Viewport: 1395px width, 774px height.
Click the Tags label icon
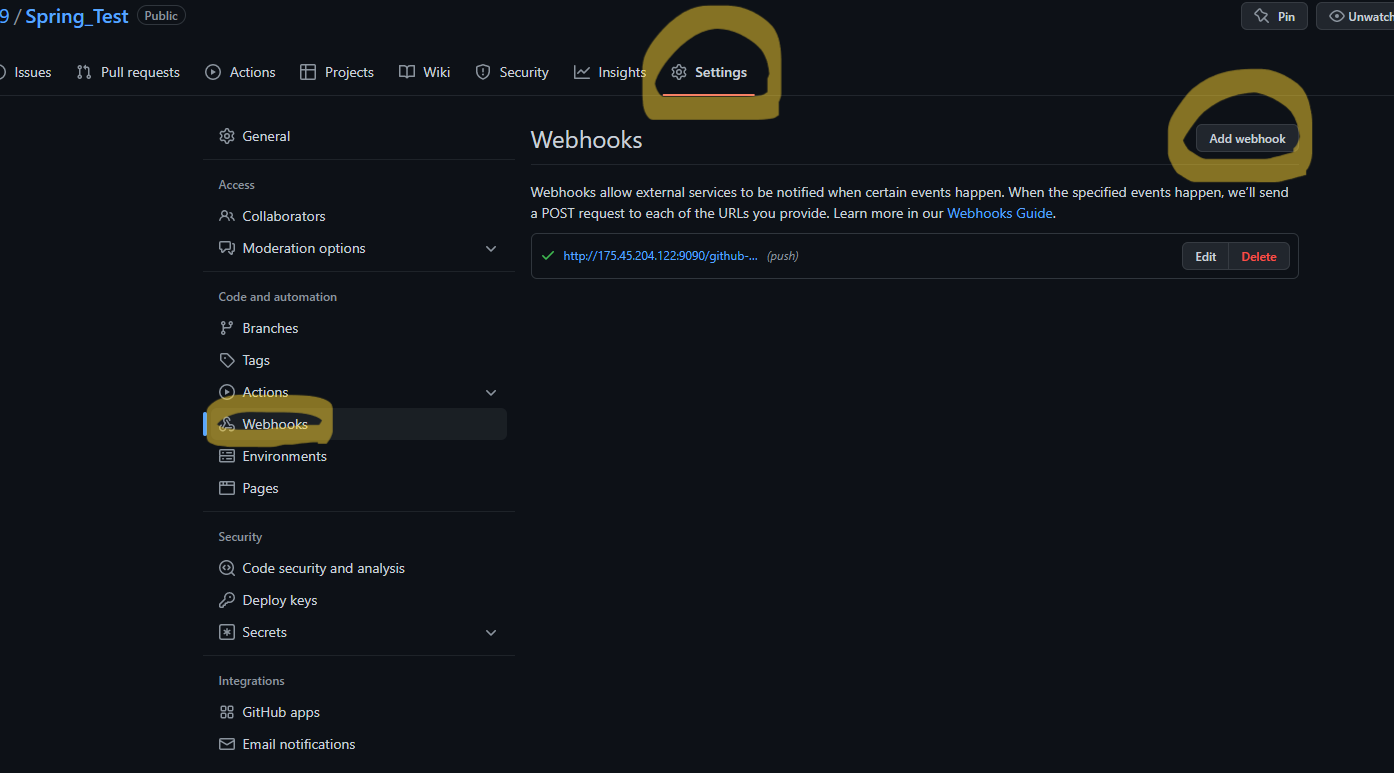point(227,360)
